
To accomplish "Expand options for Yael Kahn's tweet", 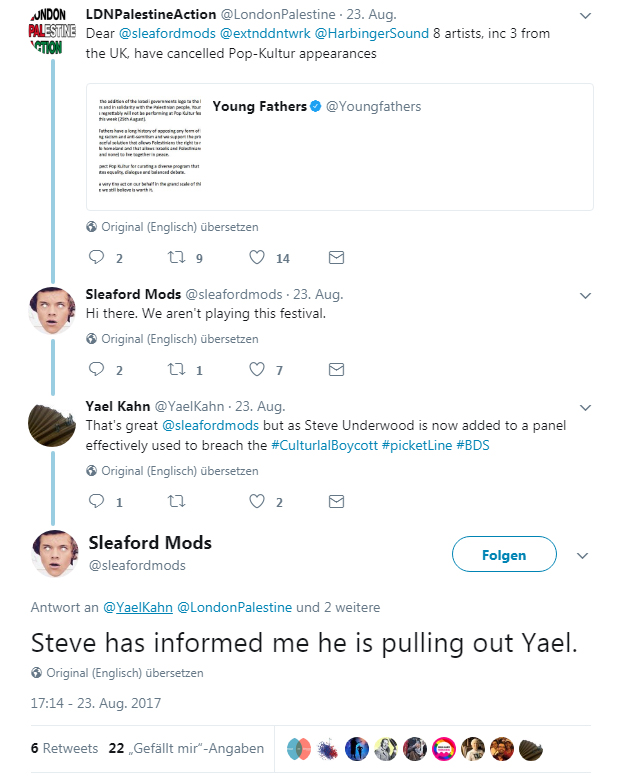I will [x=583, y=408].
